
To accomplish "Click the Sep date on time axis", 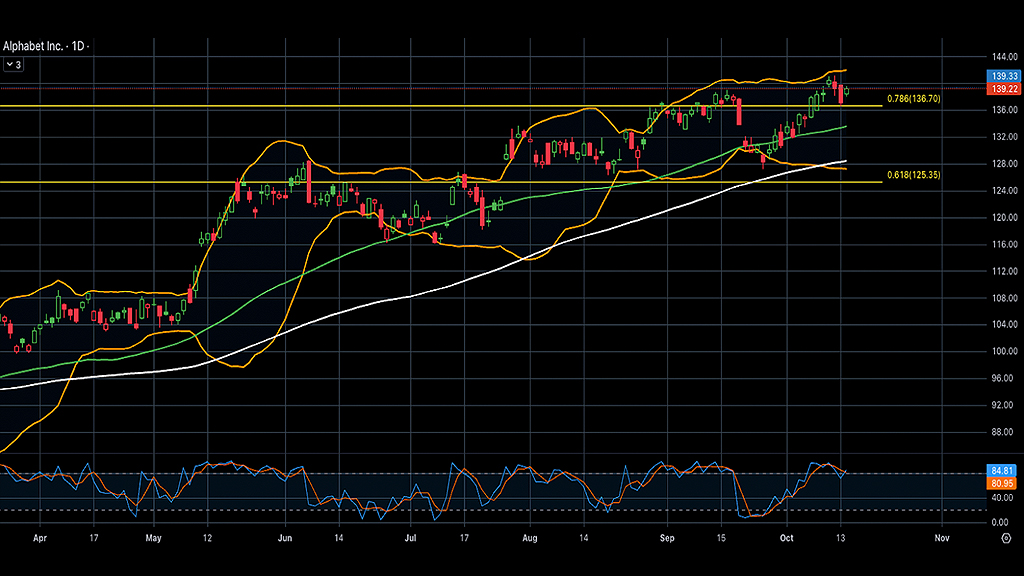I will tap(667, 538).
